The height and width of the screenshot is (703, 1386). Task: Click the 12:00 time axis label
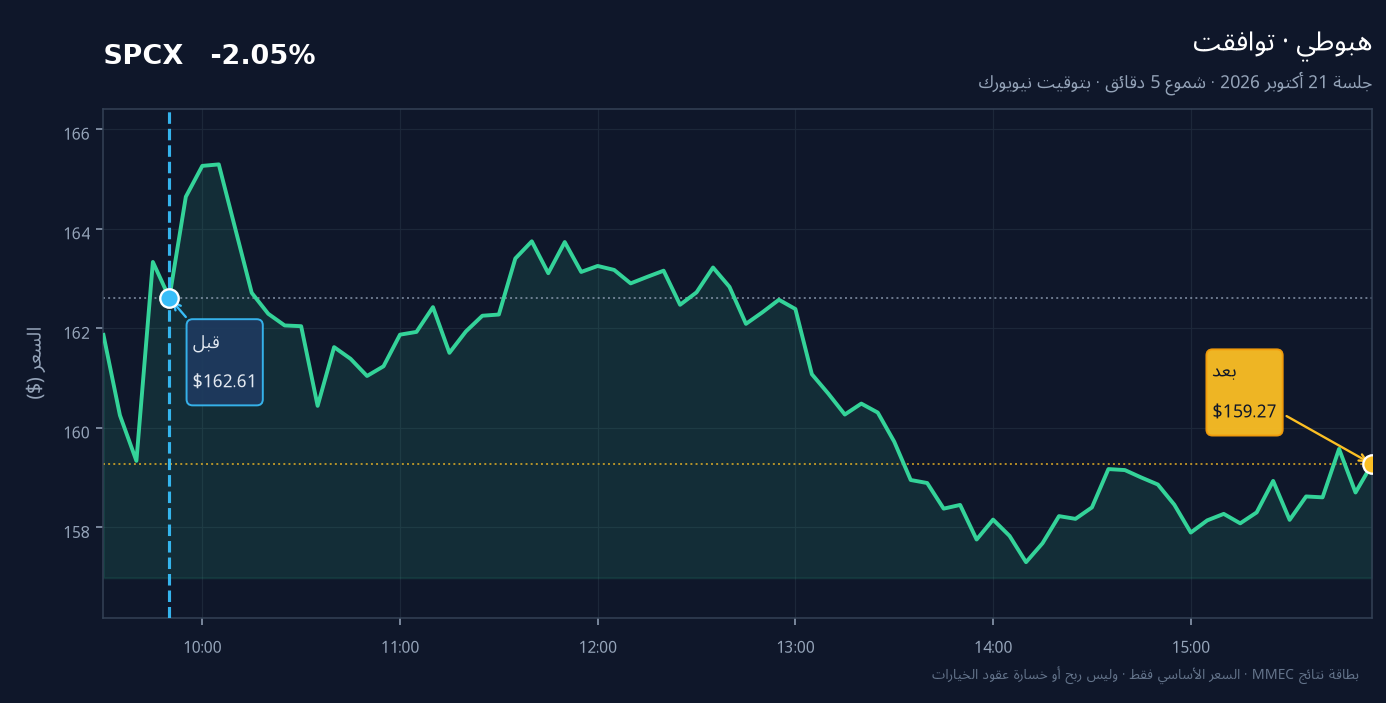[x=598, y=647]
